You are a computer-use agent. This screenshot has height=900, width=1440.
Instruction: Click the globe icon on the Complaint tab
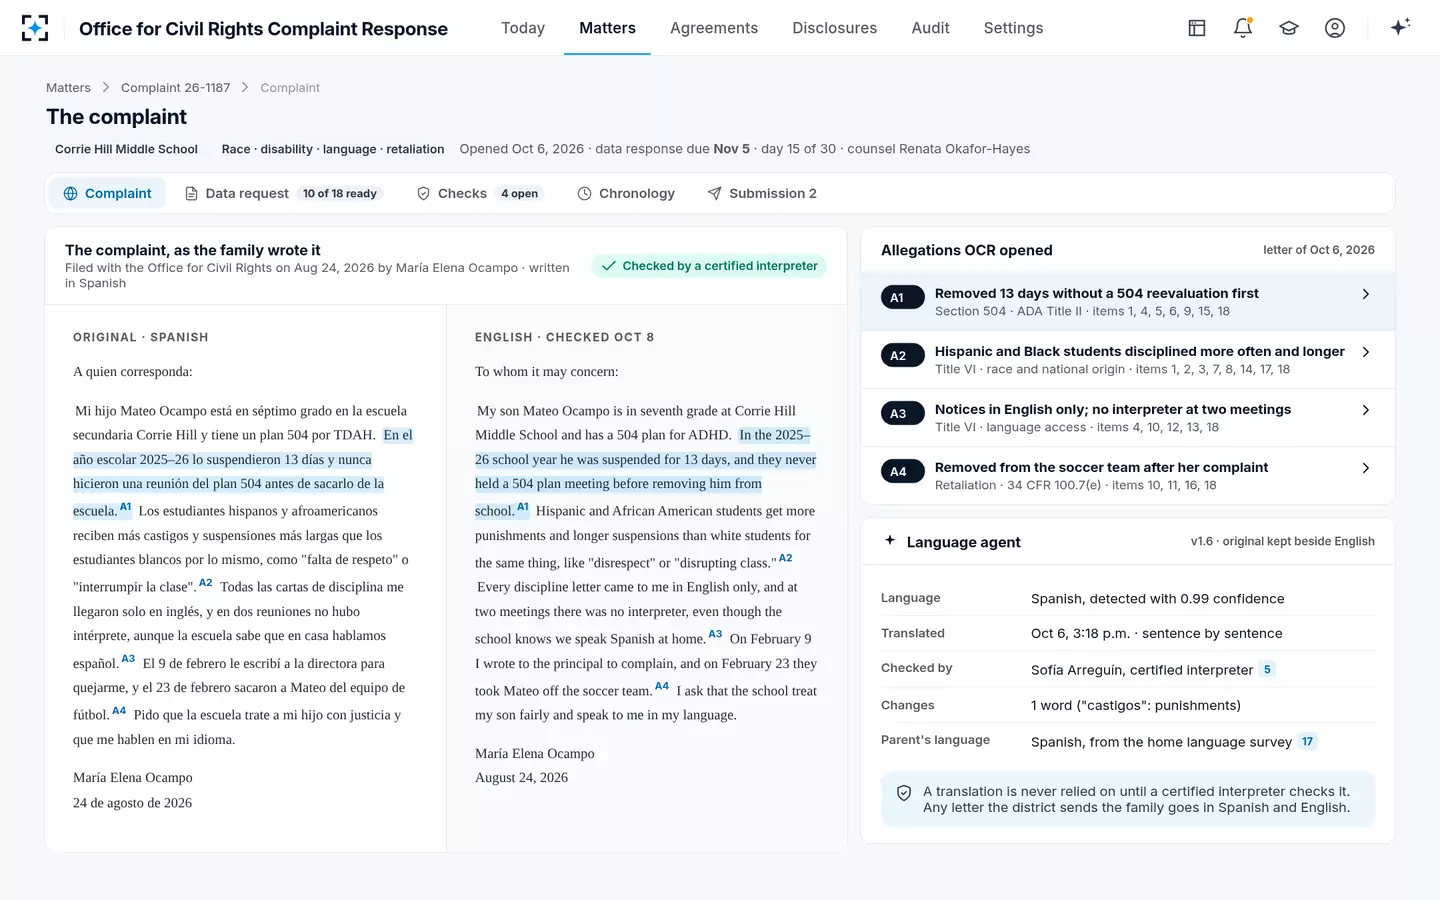70,194
